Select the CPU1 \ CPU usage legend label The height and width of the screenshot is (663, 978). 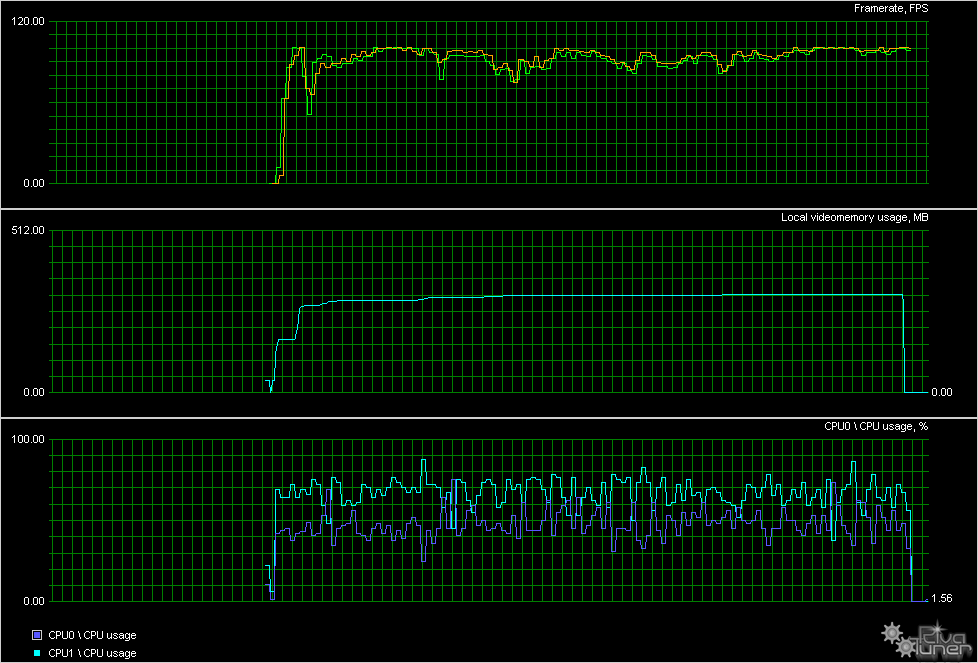click(92, 653)
